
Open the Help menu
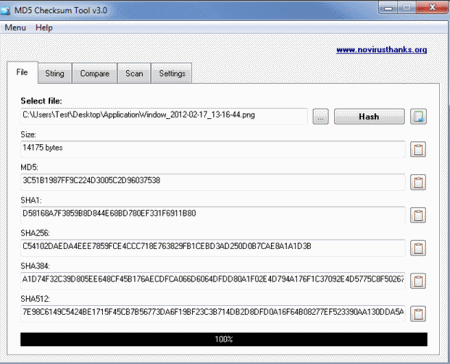(x=44, y=28)
